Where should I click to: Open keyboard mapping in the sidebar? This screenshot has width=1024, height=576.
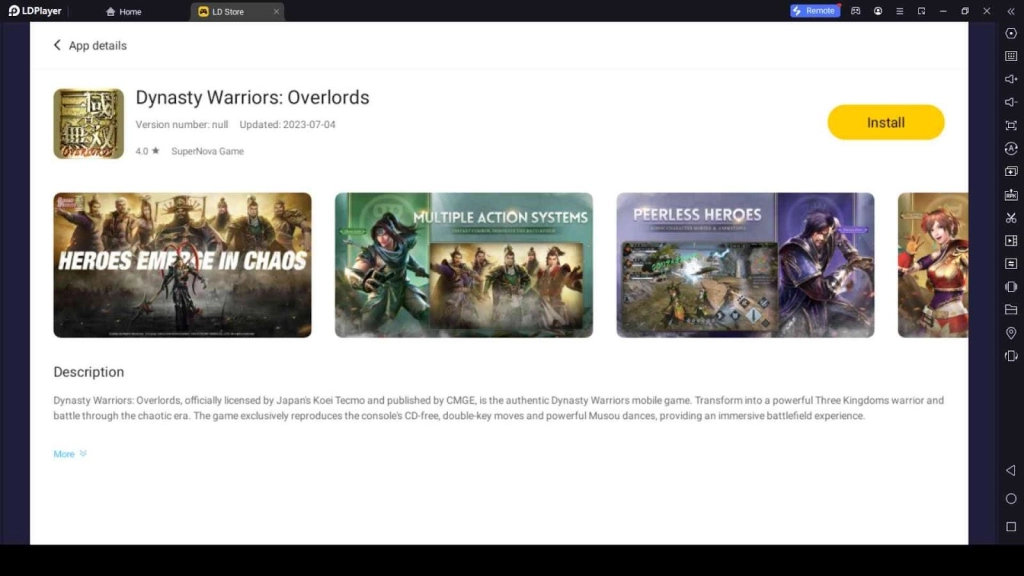click(1011, 56)
